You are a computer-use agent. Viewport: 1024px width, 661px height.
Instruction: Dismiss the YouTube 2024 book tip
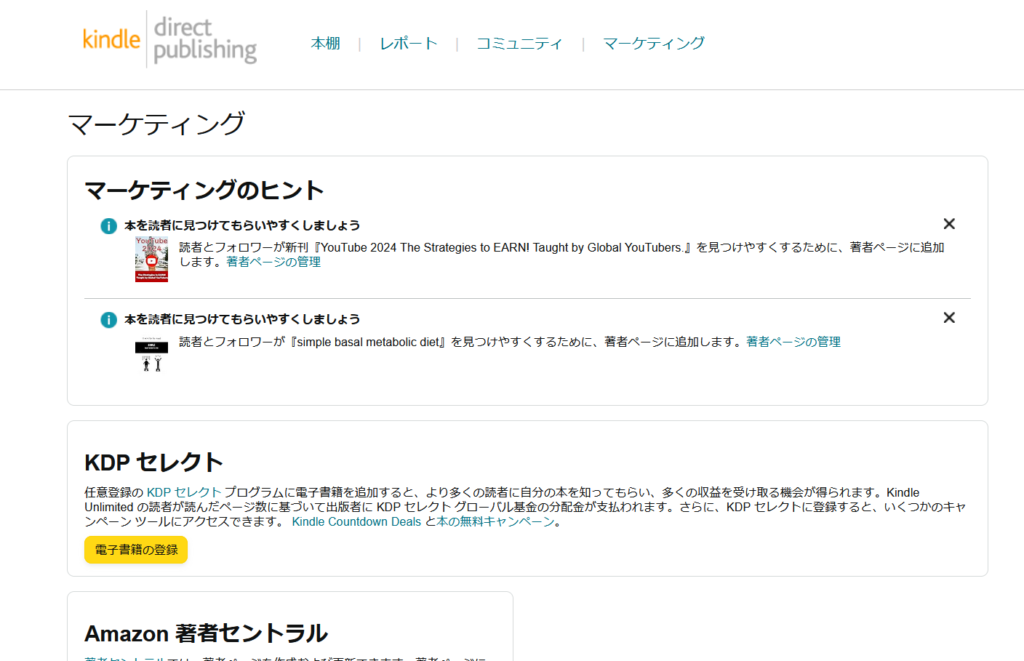[x=949, y=224]
